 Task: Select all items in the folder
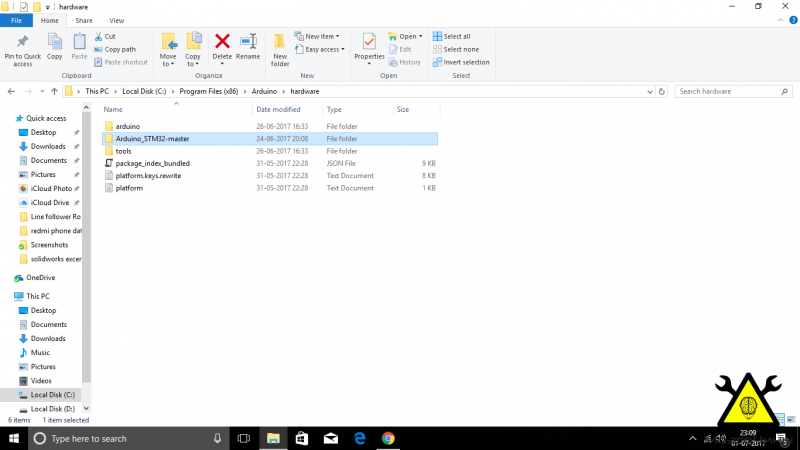click(x=452, y=36)
